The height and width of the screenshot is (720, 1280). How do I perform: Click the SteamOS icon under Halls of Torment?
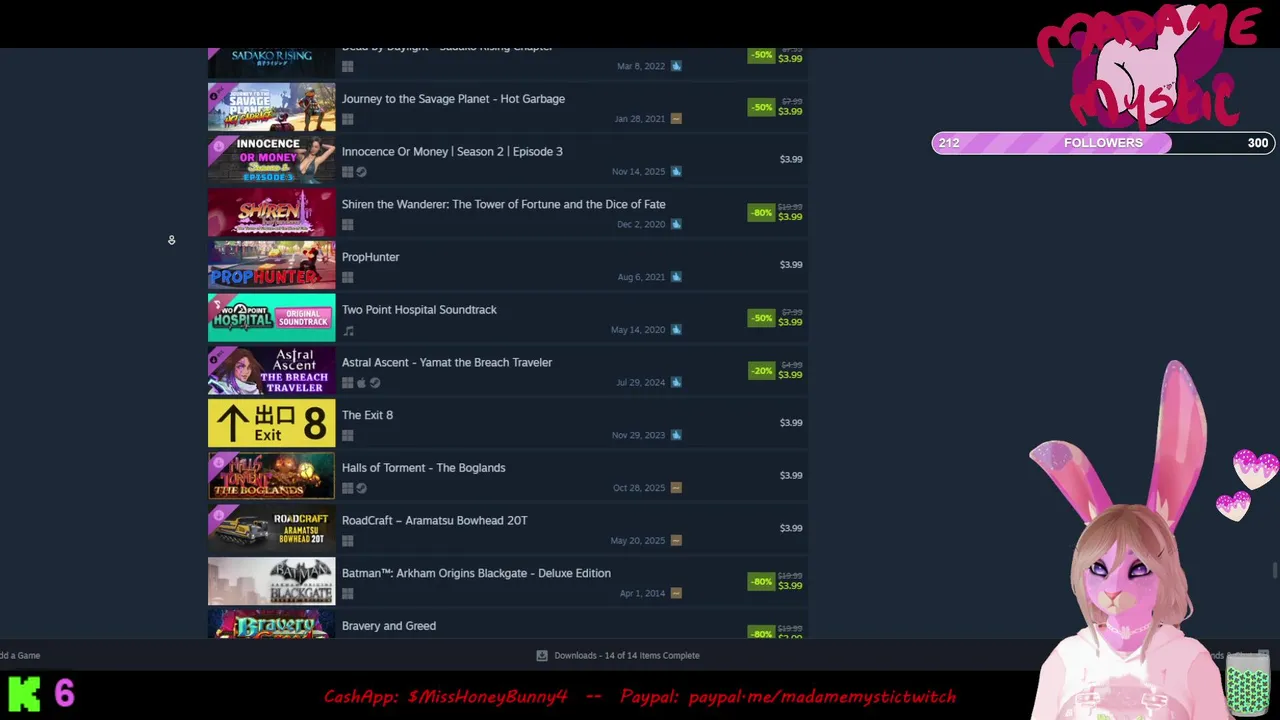coord(361,489)
